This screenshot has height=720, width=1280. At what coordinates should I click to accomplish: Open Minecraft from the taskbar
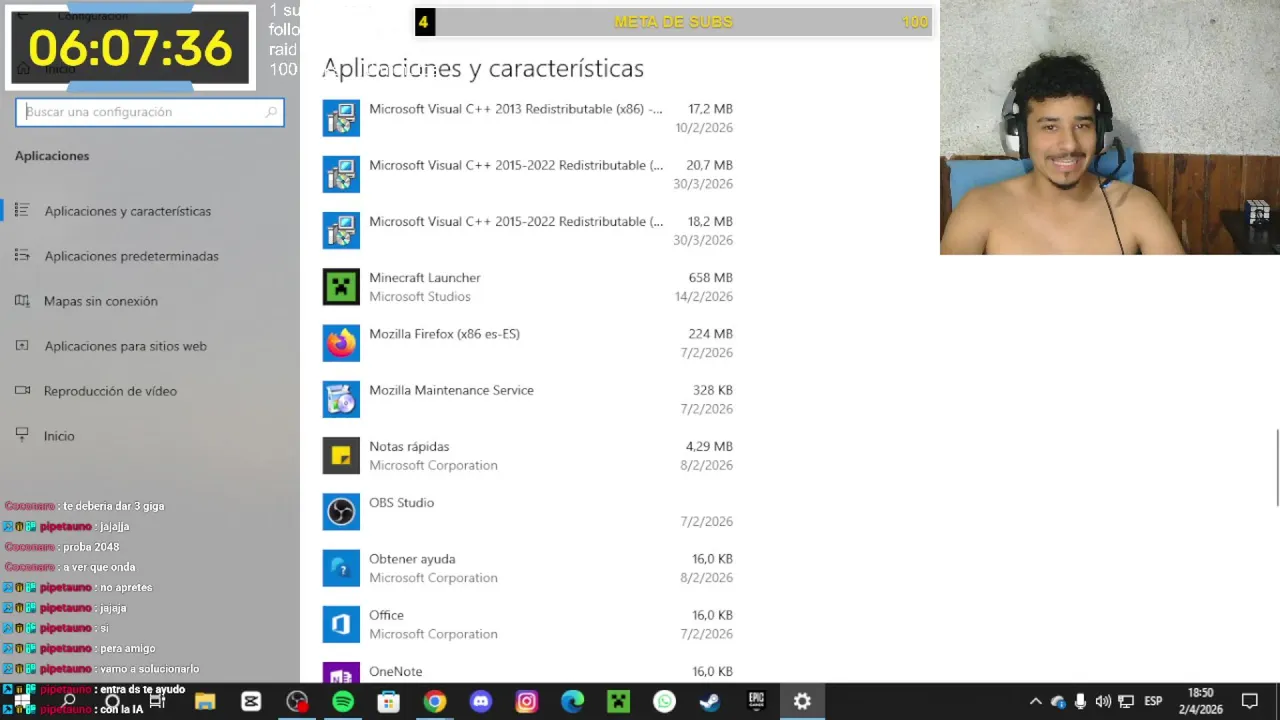[619, 702]
